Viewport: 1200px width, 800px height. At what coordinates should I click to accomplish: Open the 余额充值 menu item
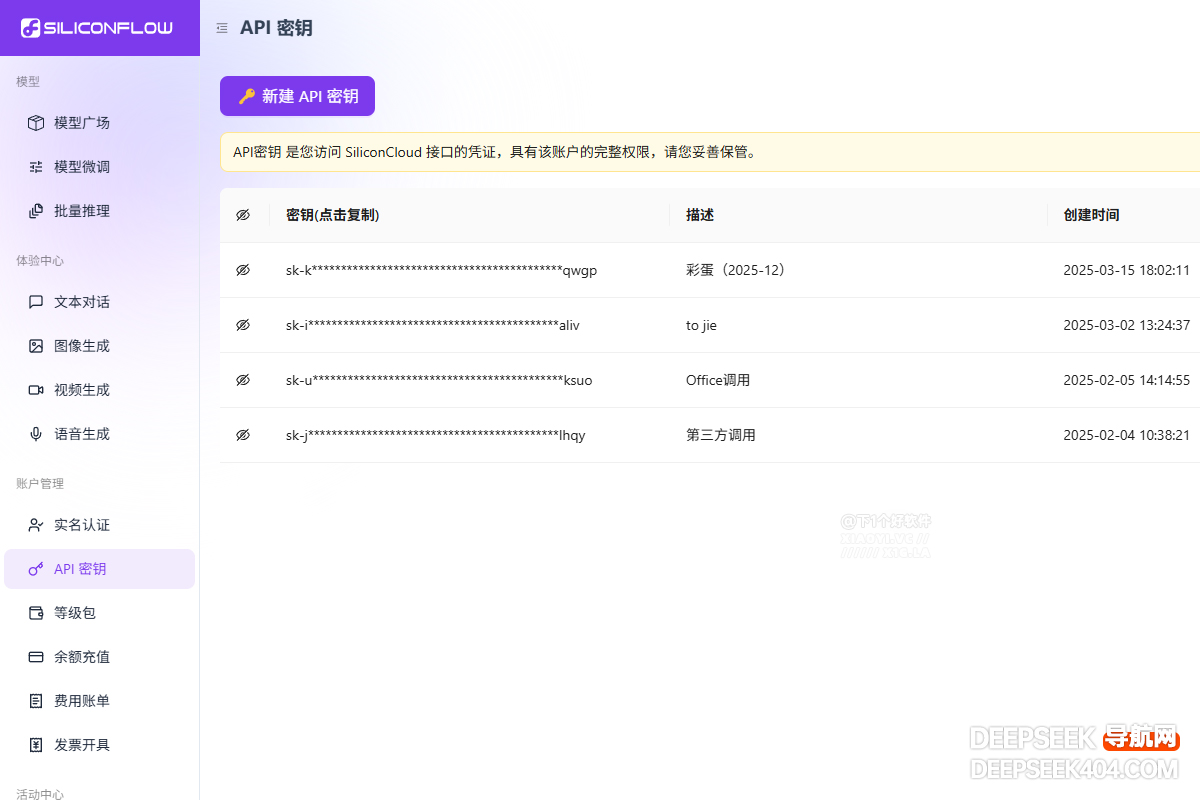(x=82, y=657)
